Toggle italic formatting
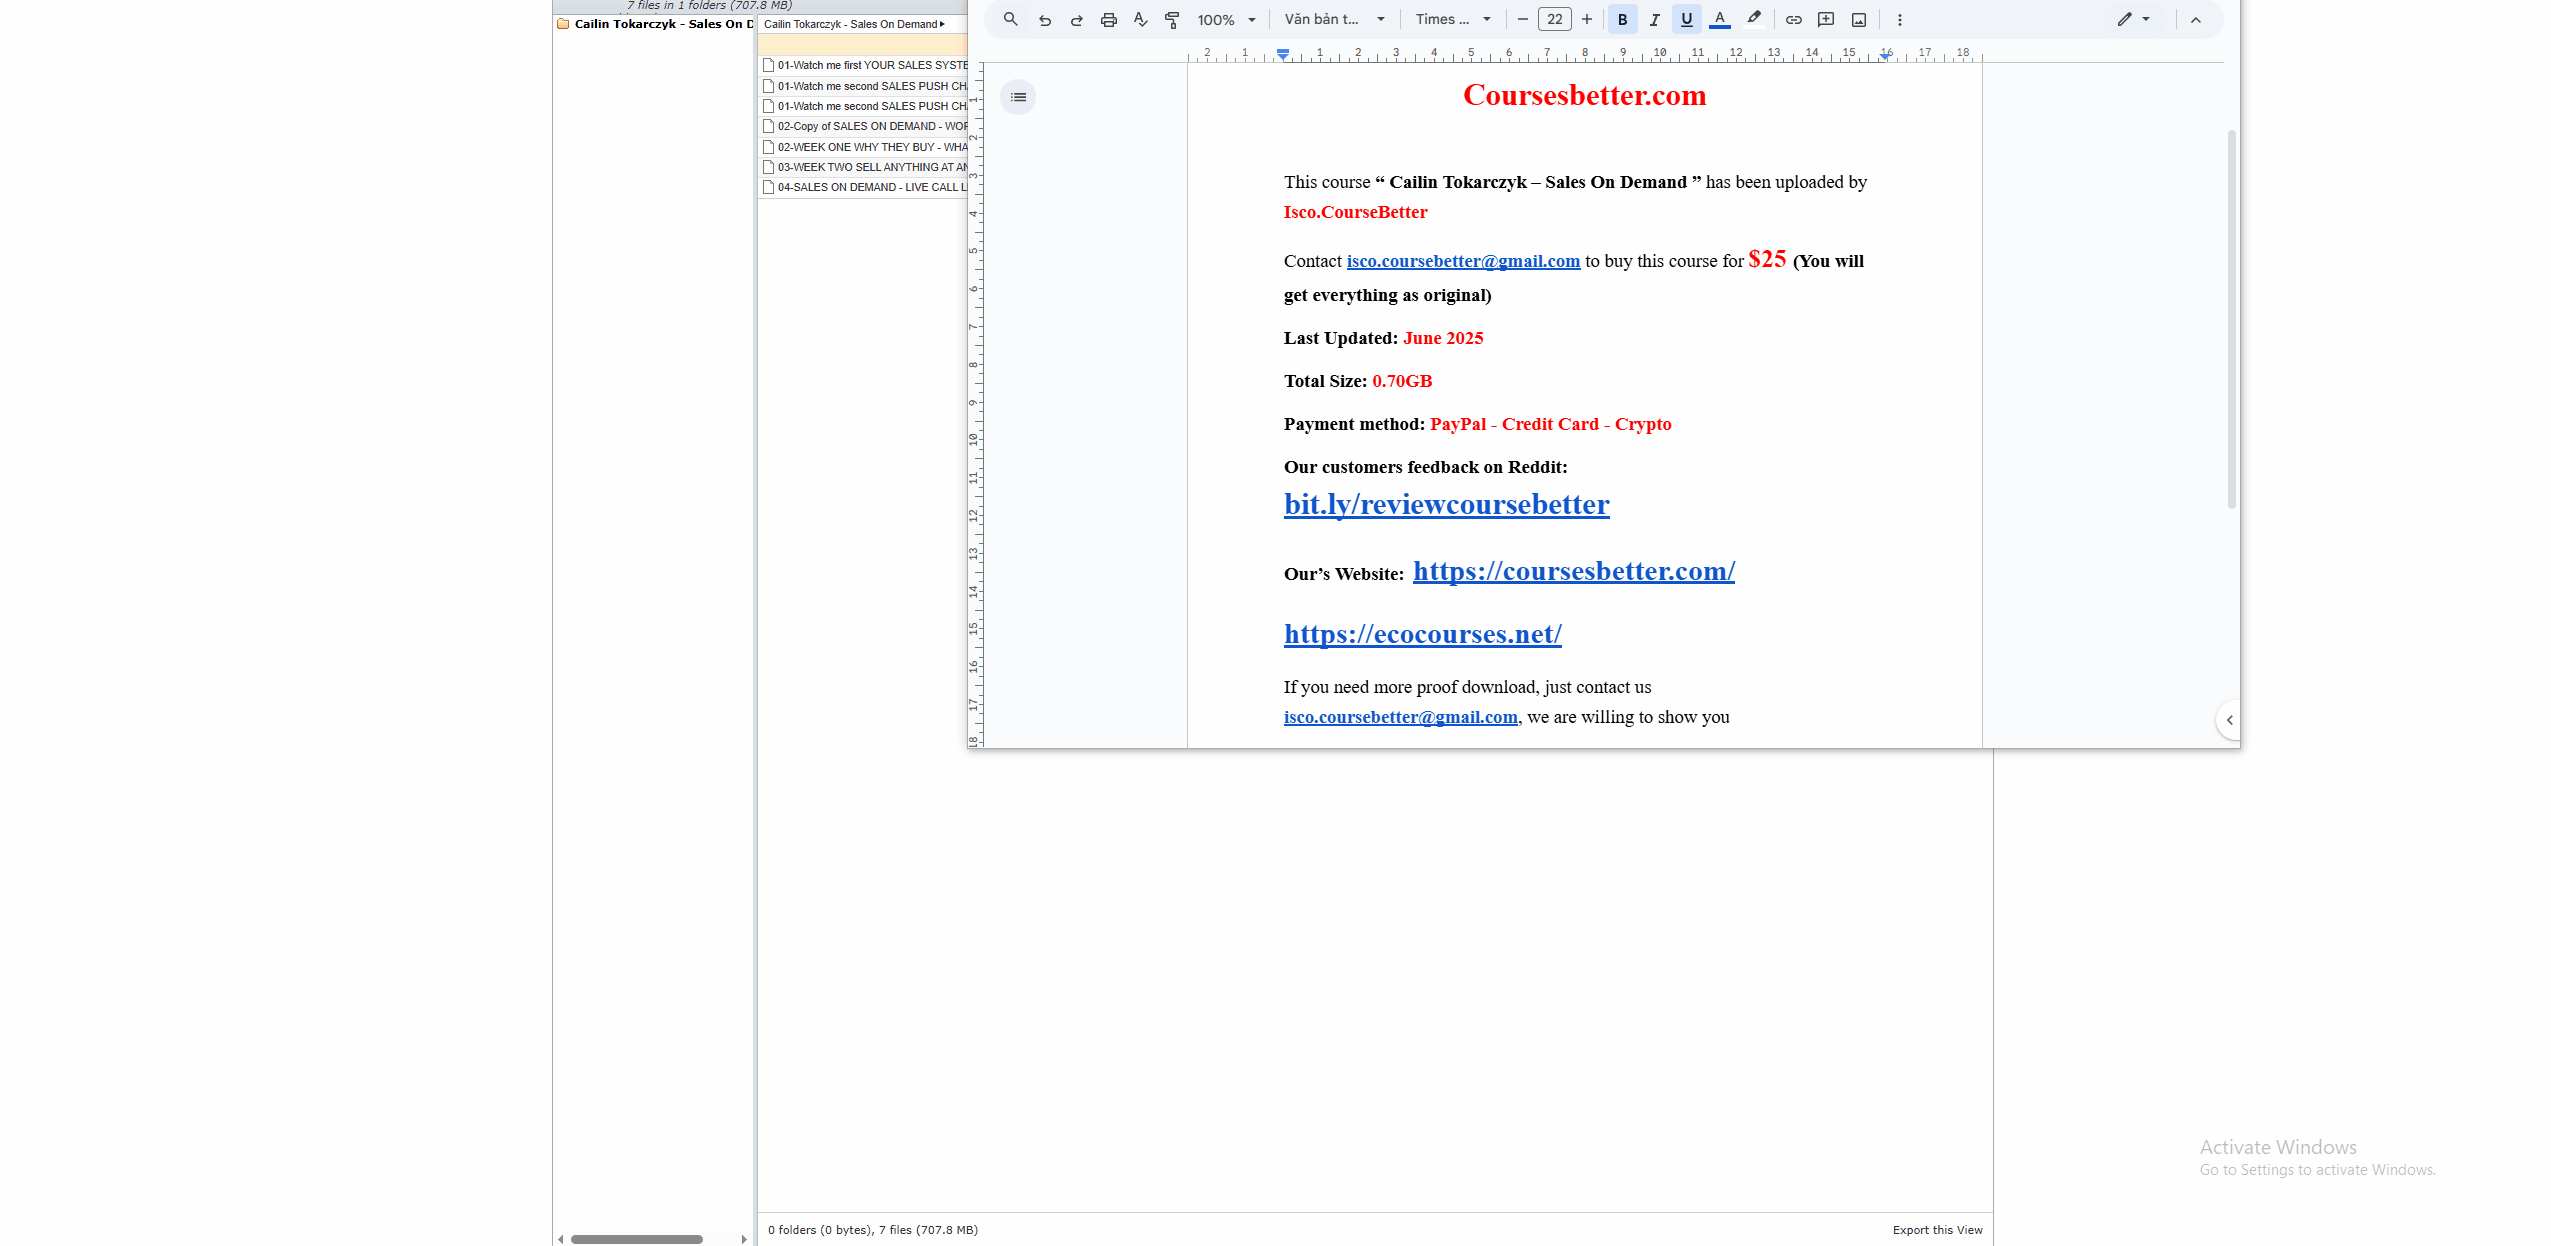Screen dimensions: 2551x1246 [x=1654, y=20]
